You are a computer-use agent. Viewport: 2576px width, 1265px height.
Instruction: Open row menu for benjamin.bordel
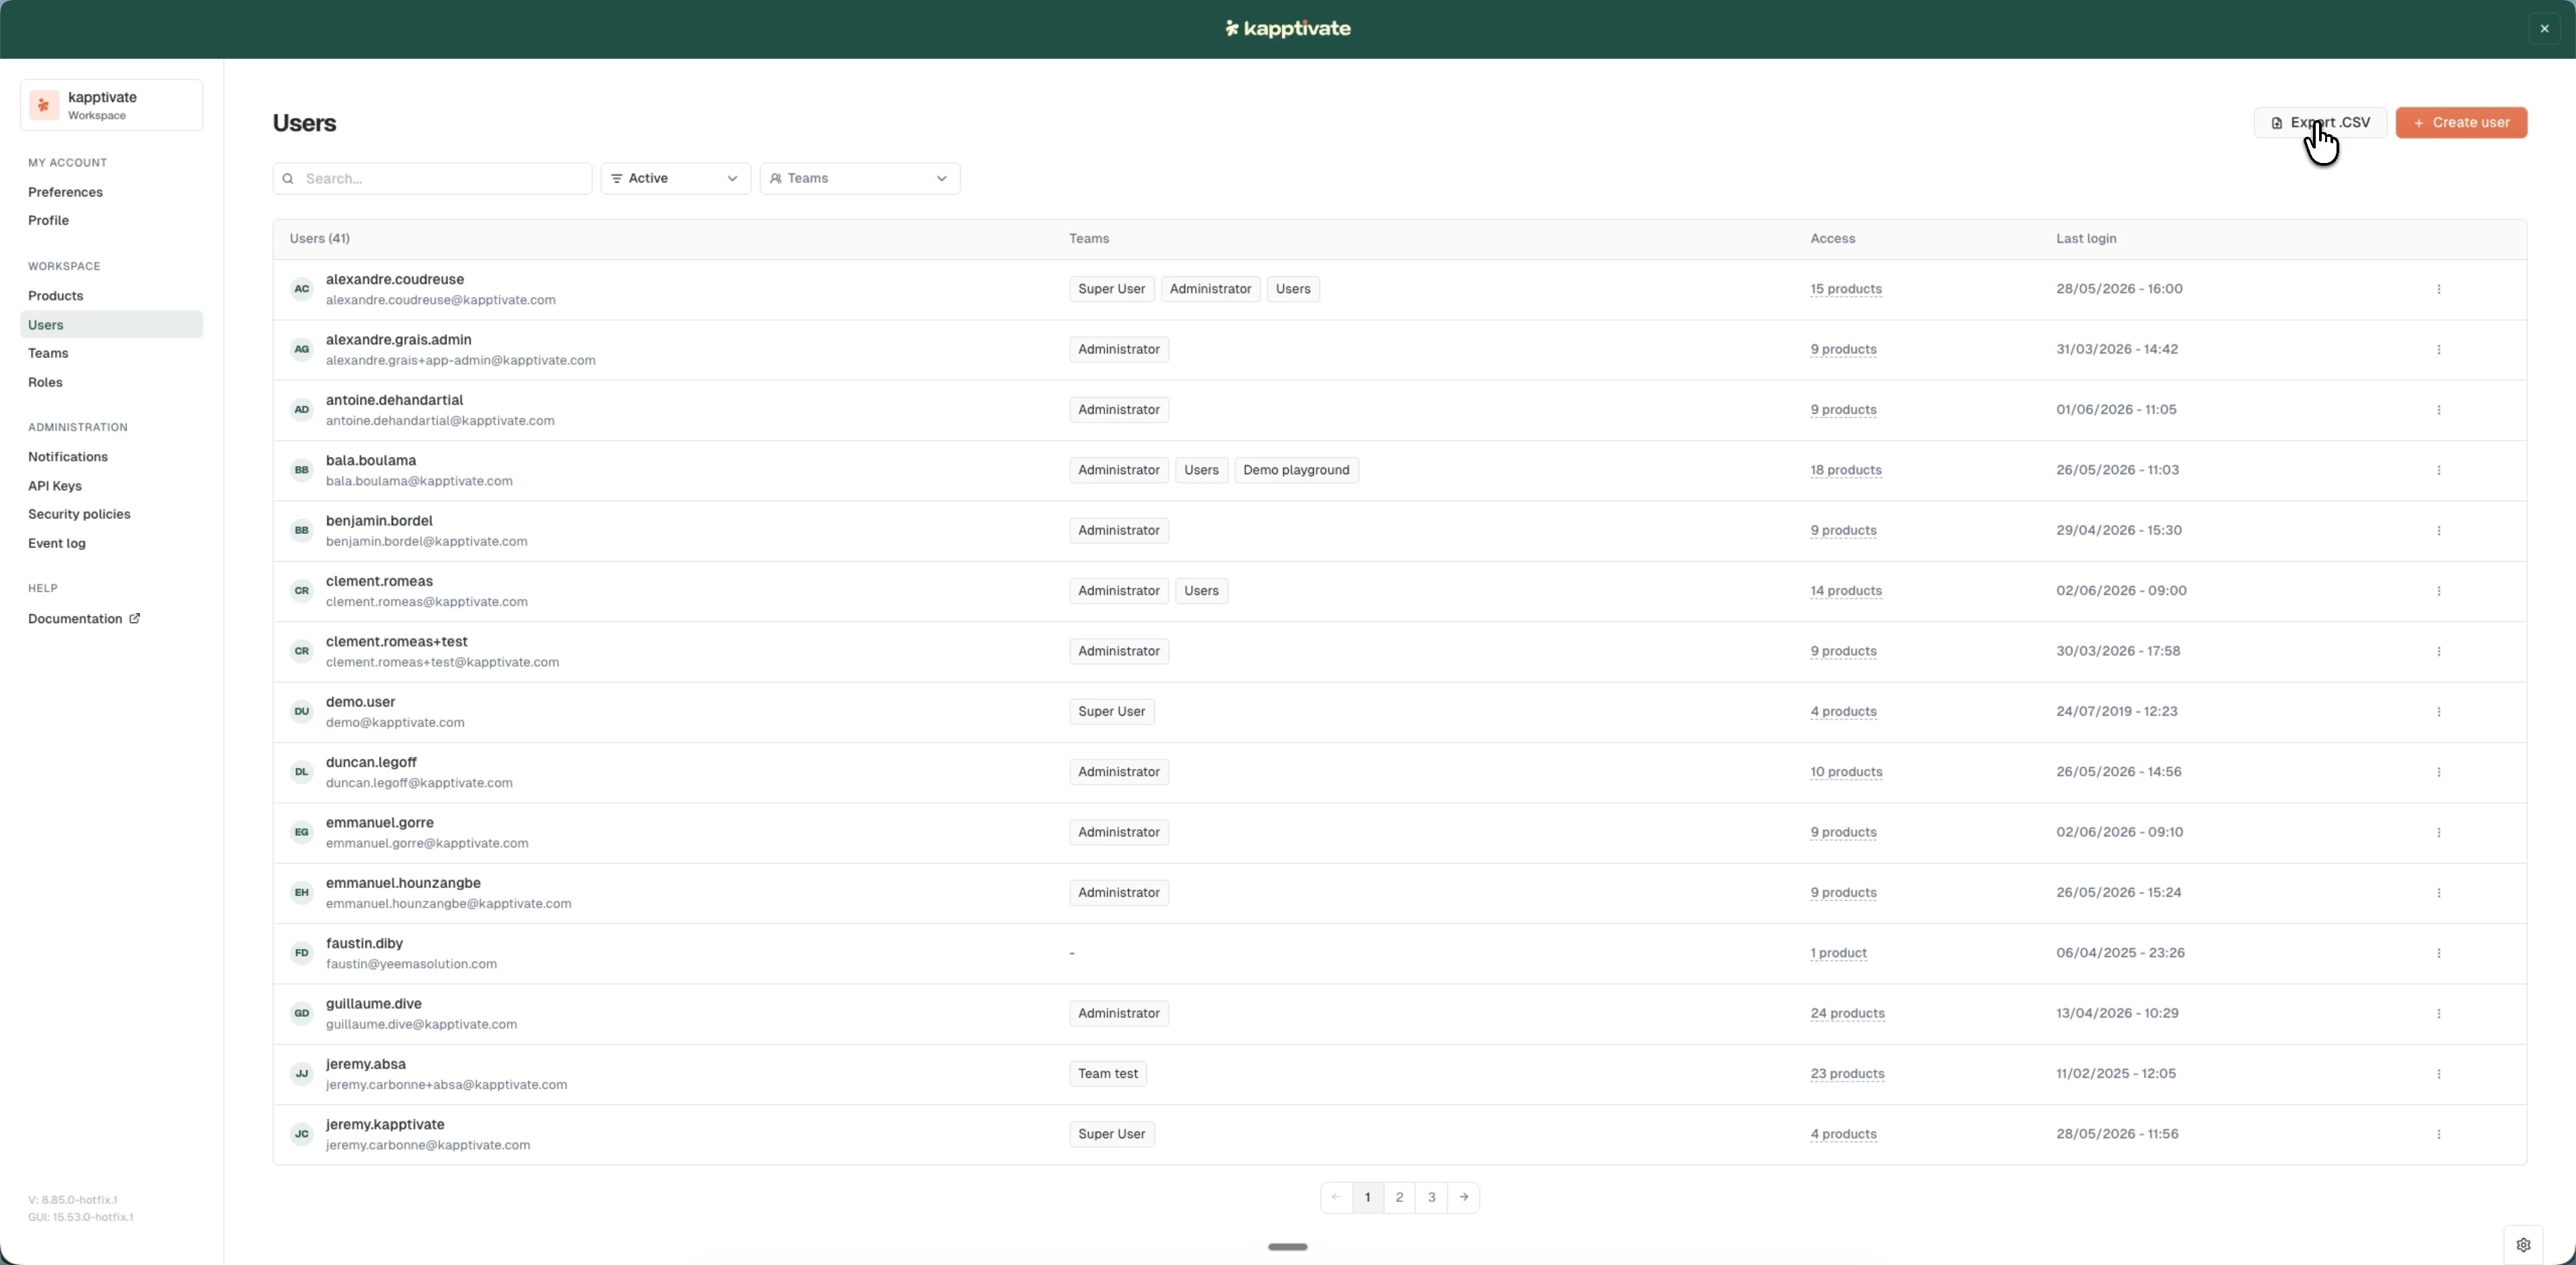(2438, 530)
